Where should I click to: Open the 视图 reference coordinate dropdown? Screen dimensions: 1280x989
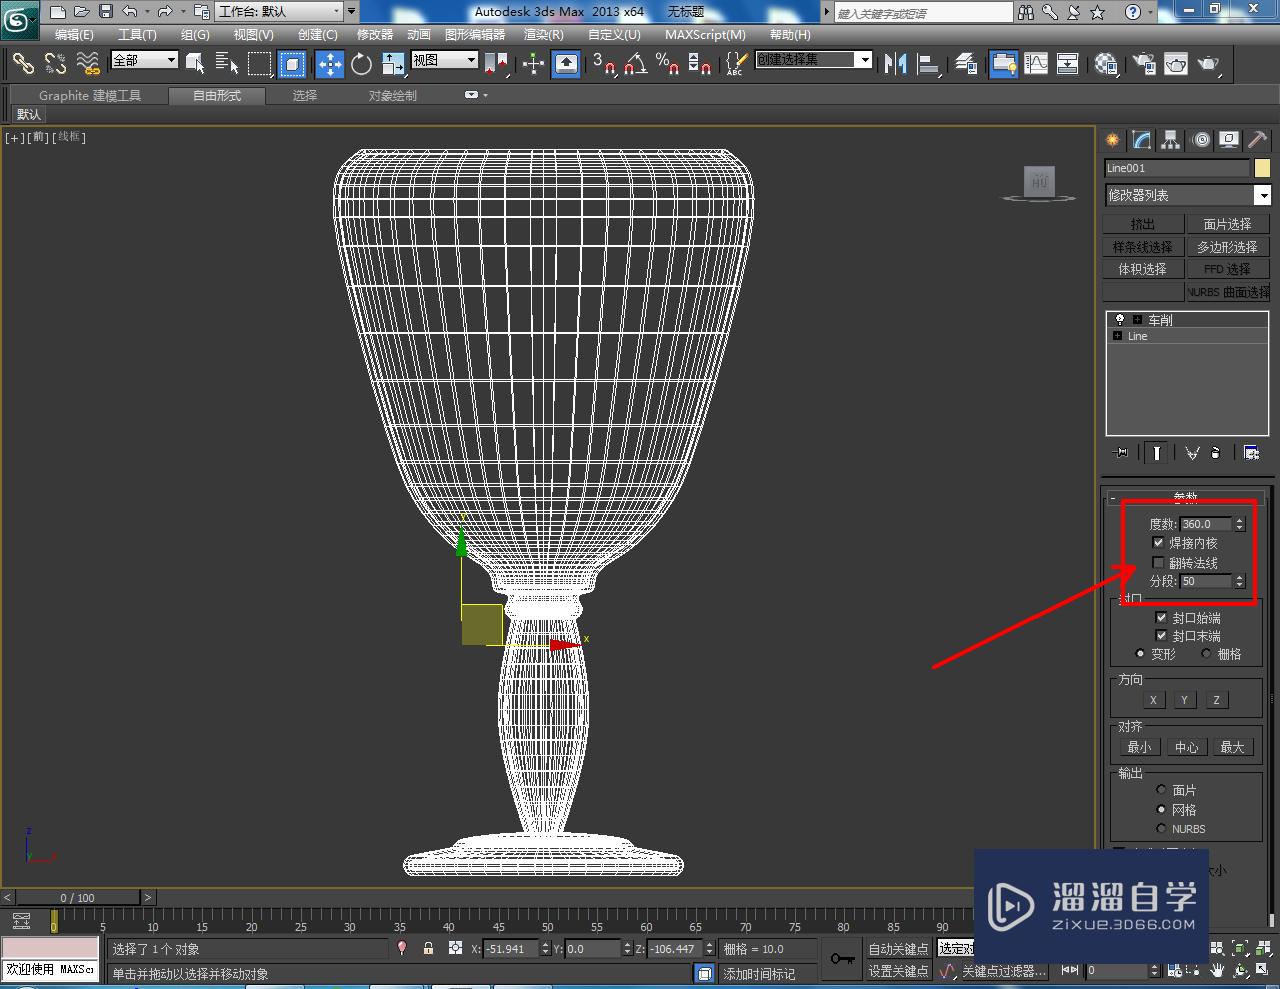click(445, 60)
